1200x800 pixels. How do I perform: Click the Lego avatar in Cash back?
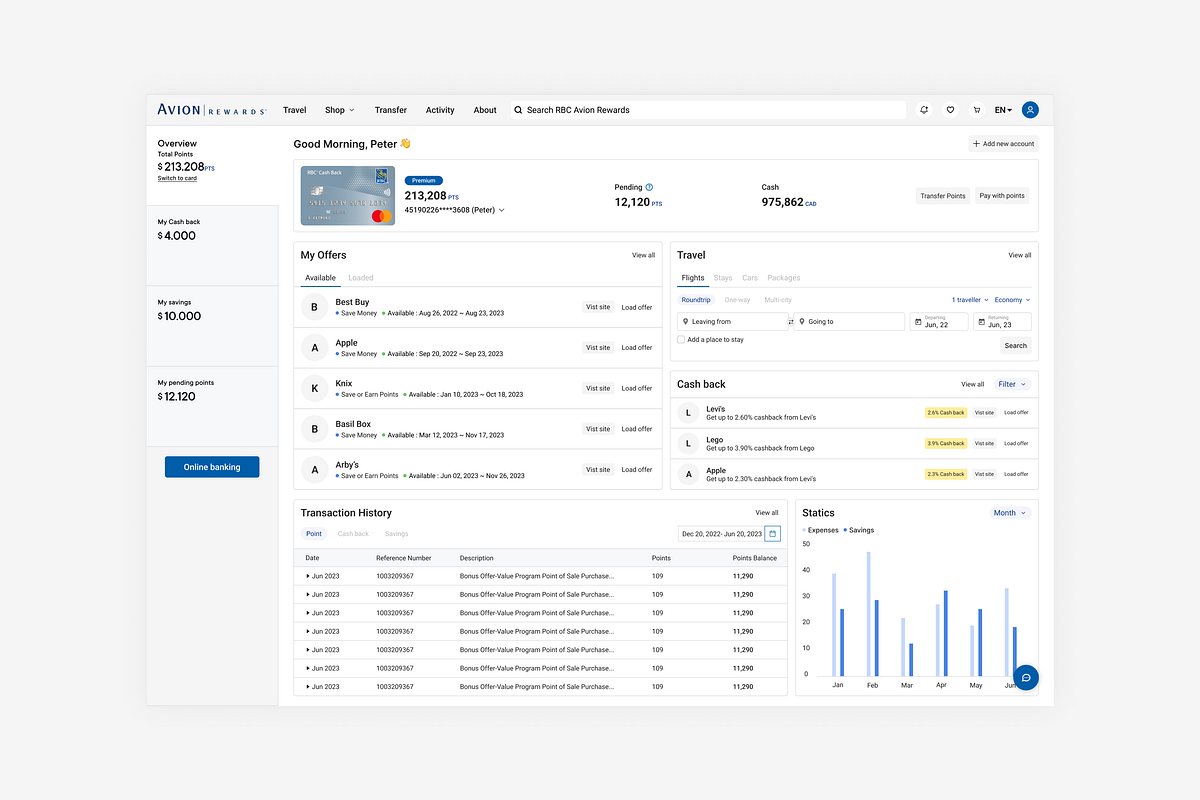688,443
